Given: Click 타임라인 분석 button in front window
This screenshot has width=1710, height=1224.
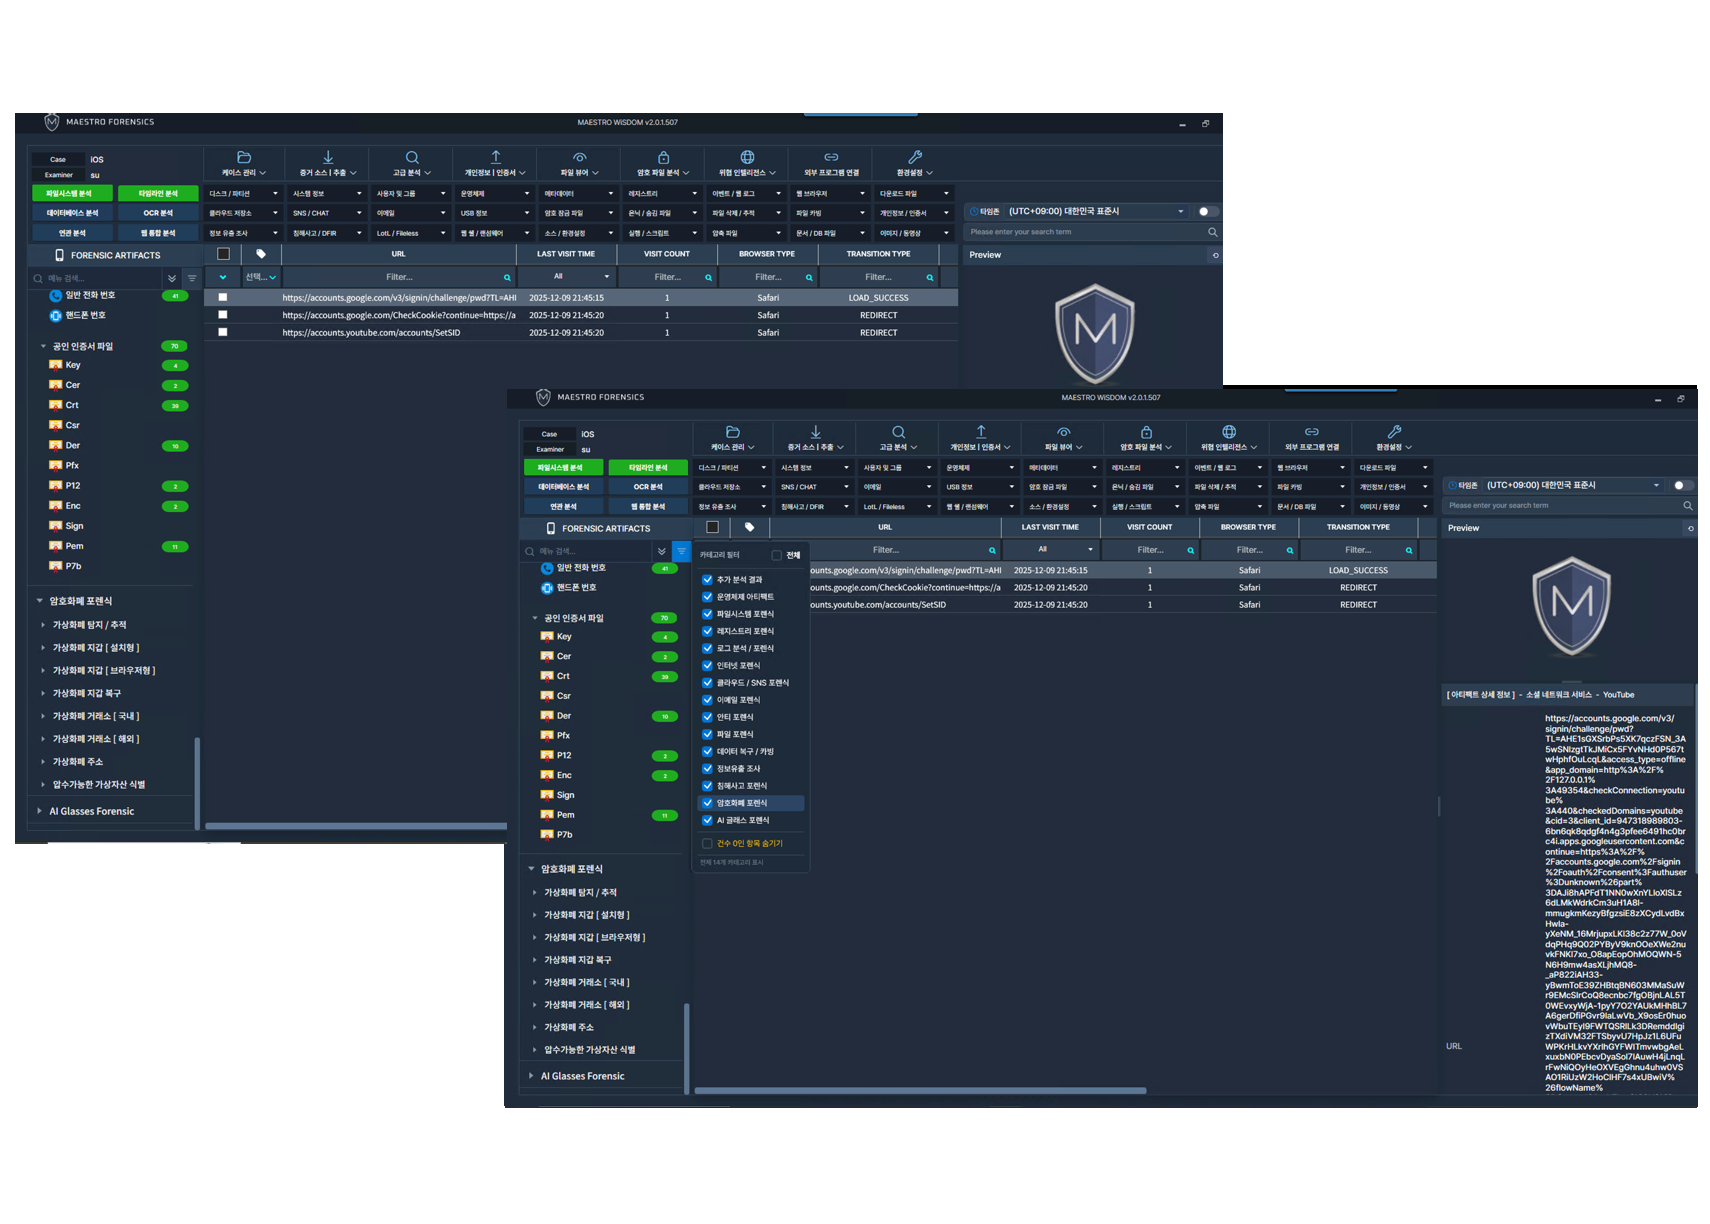Looking at the screenshot, I should (648, 467).
